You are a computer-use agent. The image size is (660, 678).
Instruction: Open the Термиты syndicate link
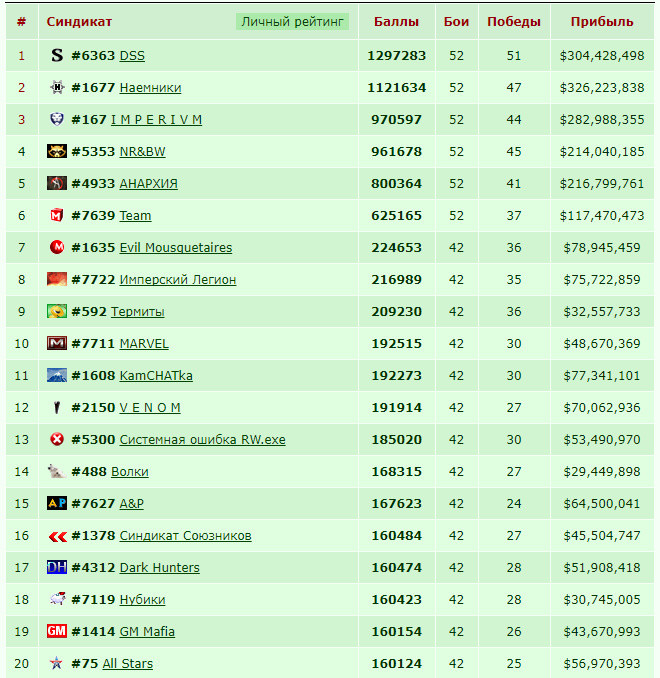pos(138,312)
